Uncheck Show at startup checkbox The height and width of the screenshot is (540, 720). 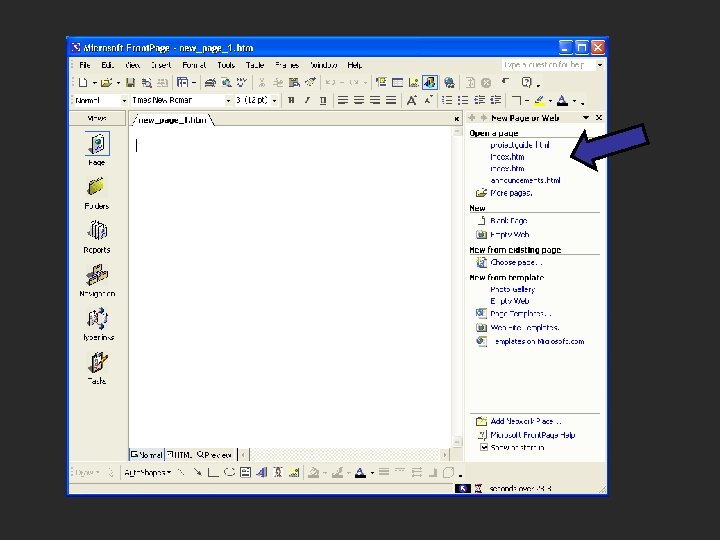point(484,447)
